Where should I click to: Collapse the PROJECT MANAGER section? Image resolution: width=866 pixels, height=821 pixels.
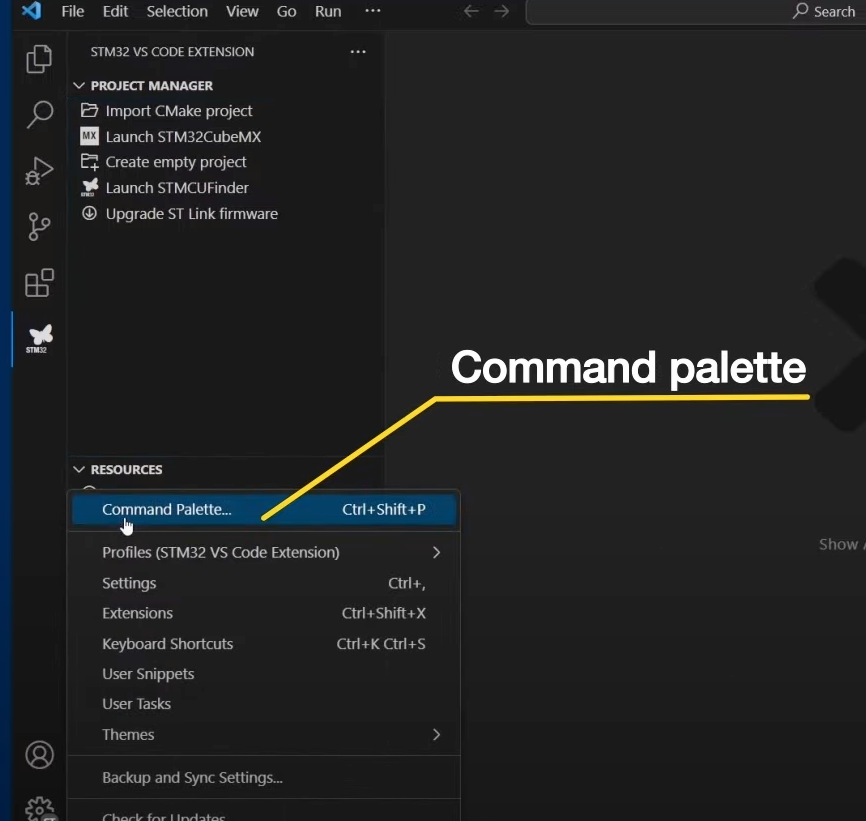[79, 86]
